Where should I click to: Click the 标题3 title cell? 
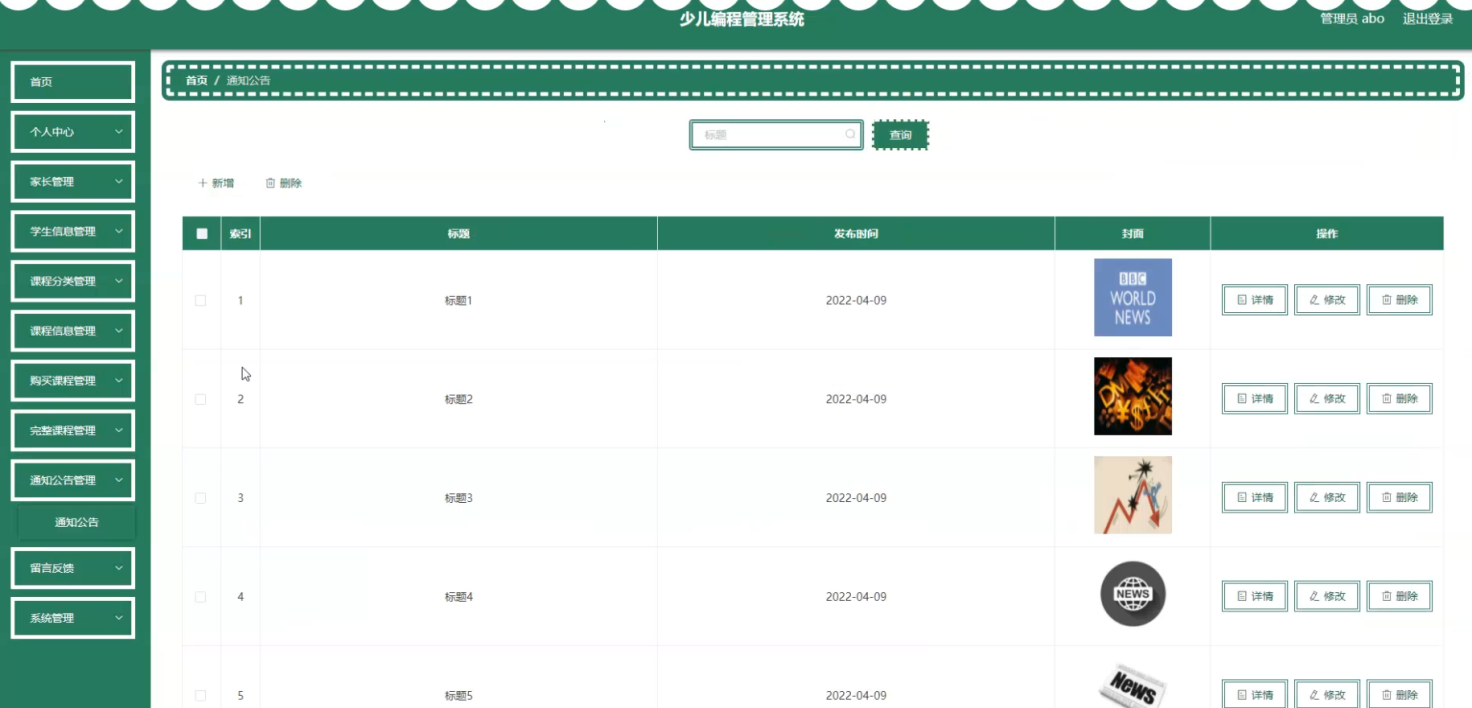[459, 498]
